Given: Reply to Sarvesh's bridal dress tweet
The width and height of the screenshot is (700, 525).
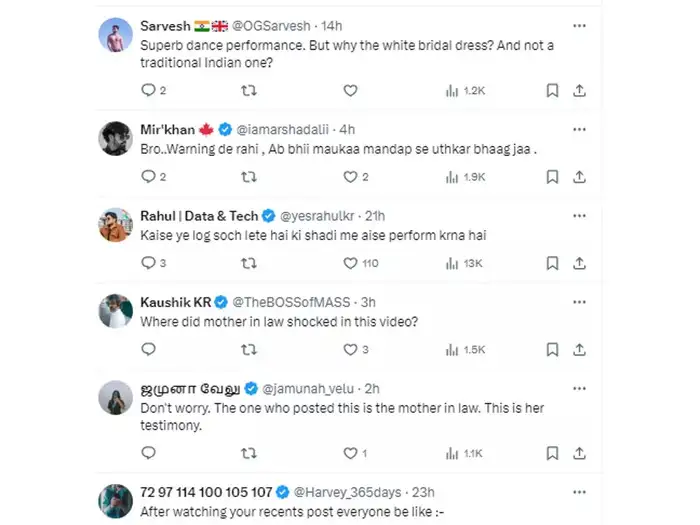Looking at the screenshot, I should click(x=149, y=91).
